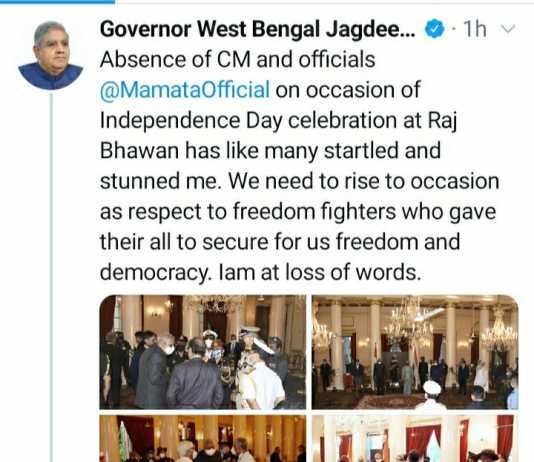The image size is (534, 462).
Task: Open the Governor's profile picture avatar
Action: pyautogui.click(x=51, y=56)
